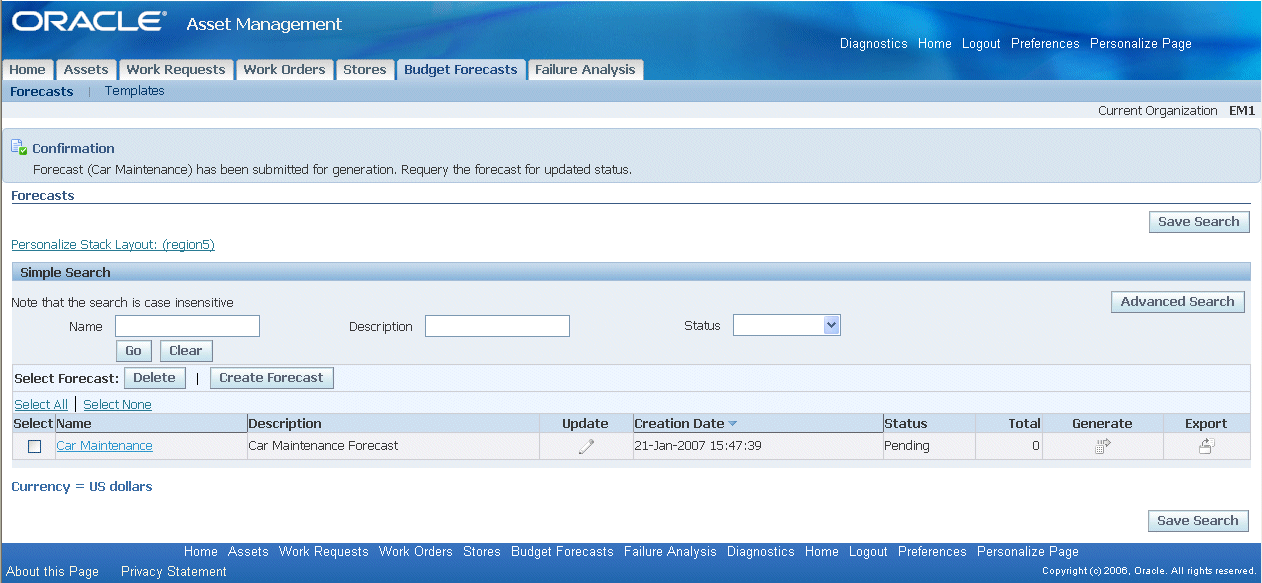Click the Creation Date sort arrow
Screen dimensions: 1262x583
(732, 424)
